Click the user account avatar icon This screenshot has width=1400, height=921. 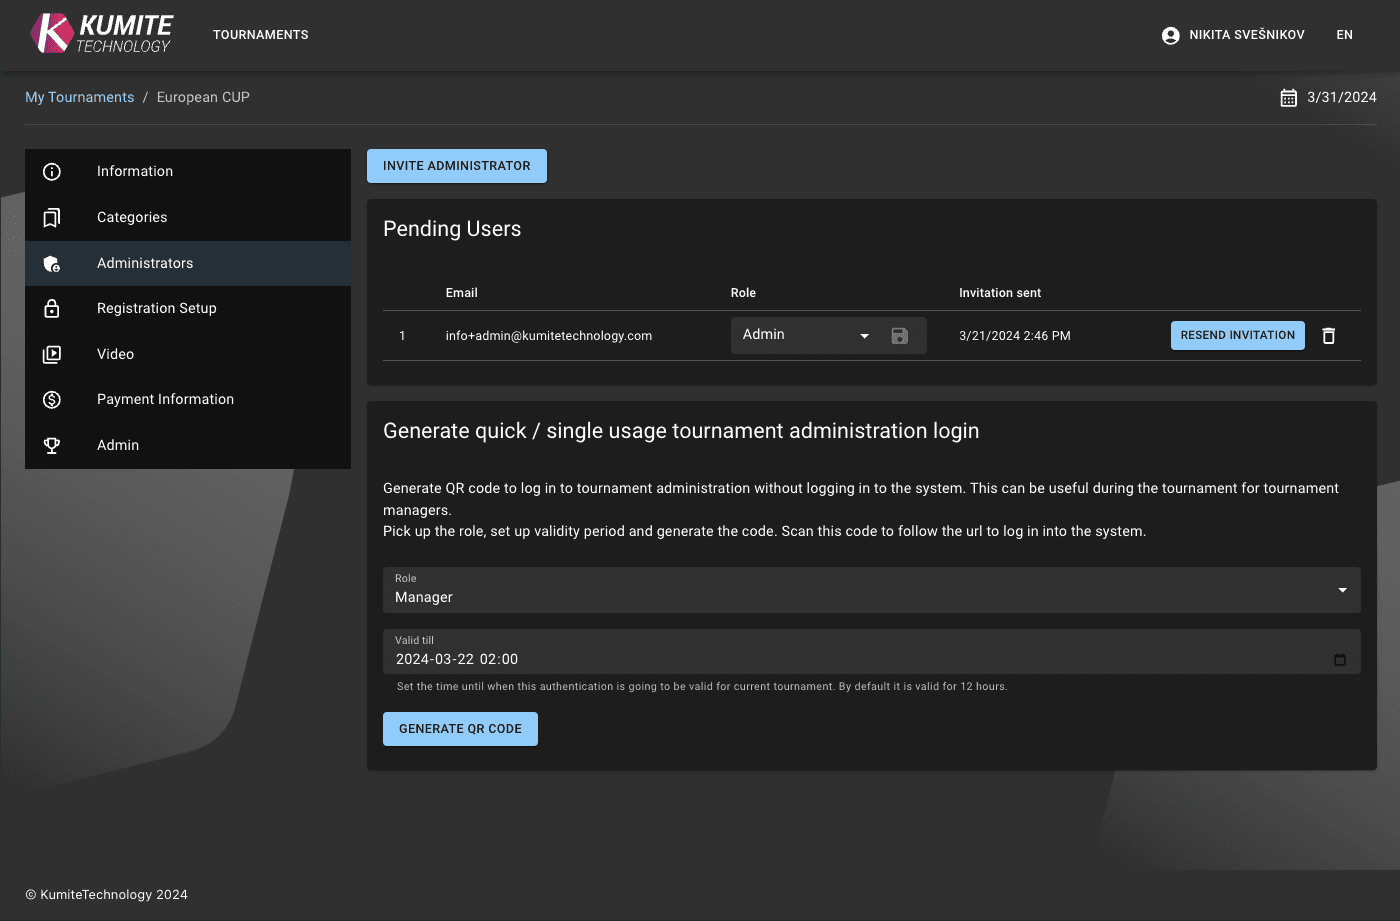point(1170,35)
